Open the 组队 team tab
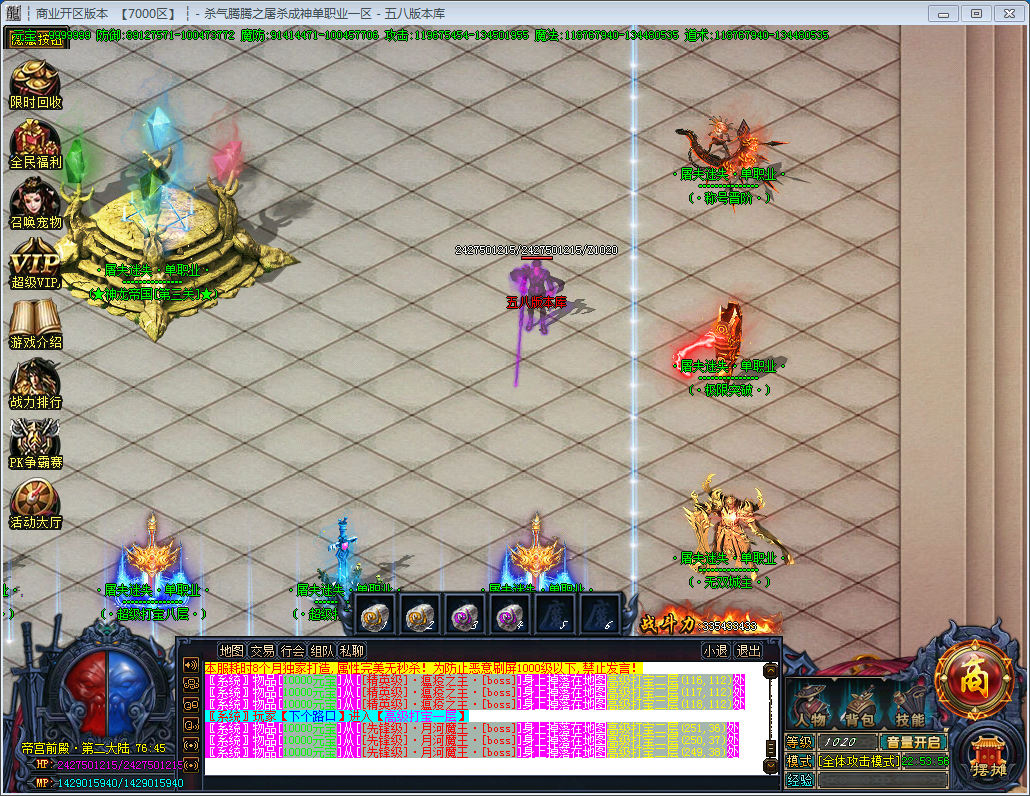Image resolution: width=1030 pixels, height=796 pixels. [322, 651]
